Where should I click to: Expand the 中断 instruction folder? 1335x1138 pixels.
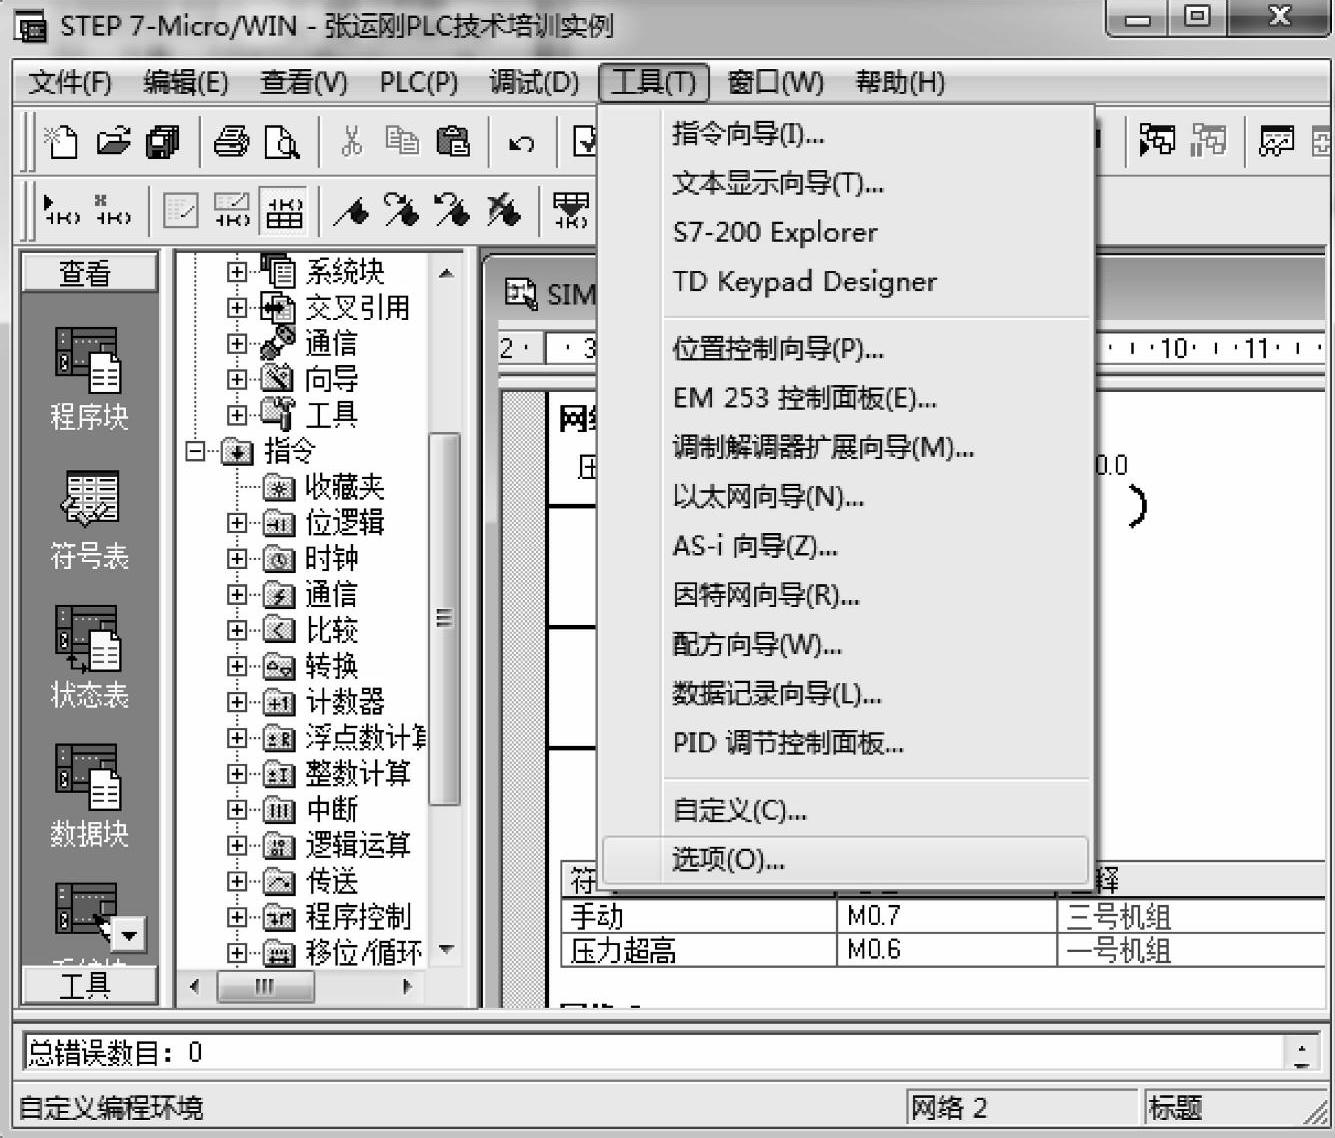(236, 809)
